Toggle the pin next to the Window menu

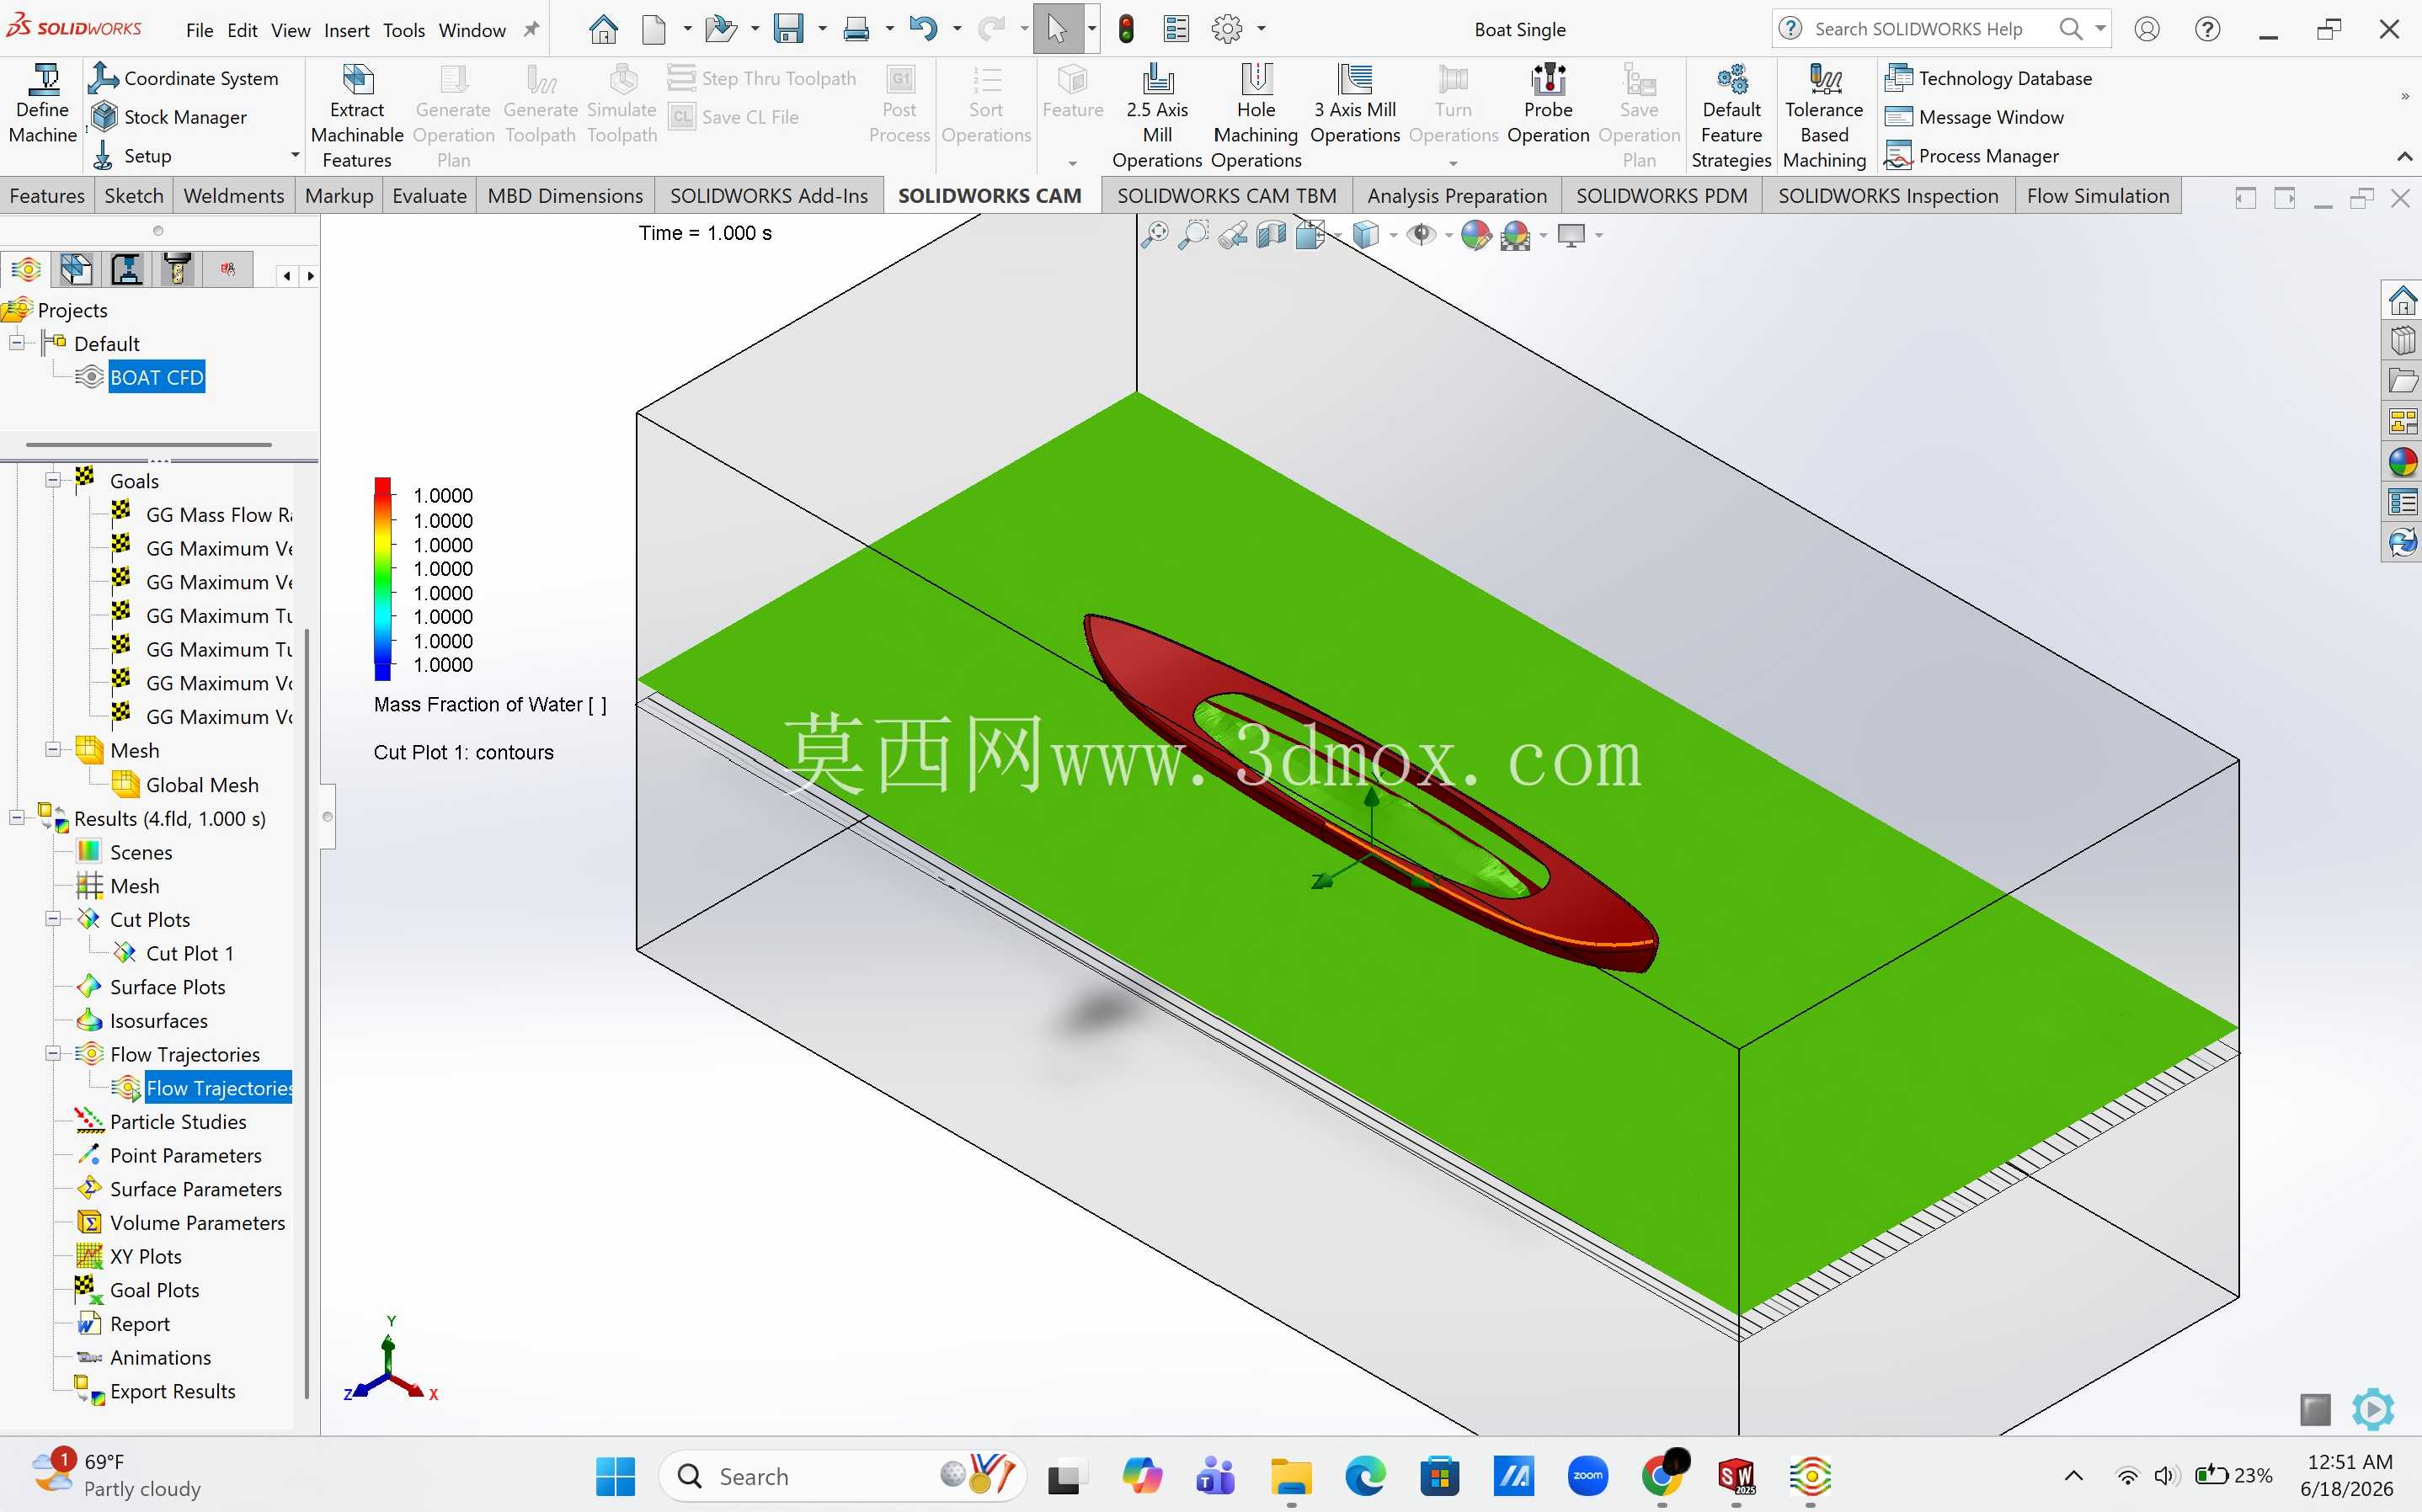coord(532,29)
